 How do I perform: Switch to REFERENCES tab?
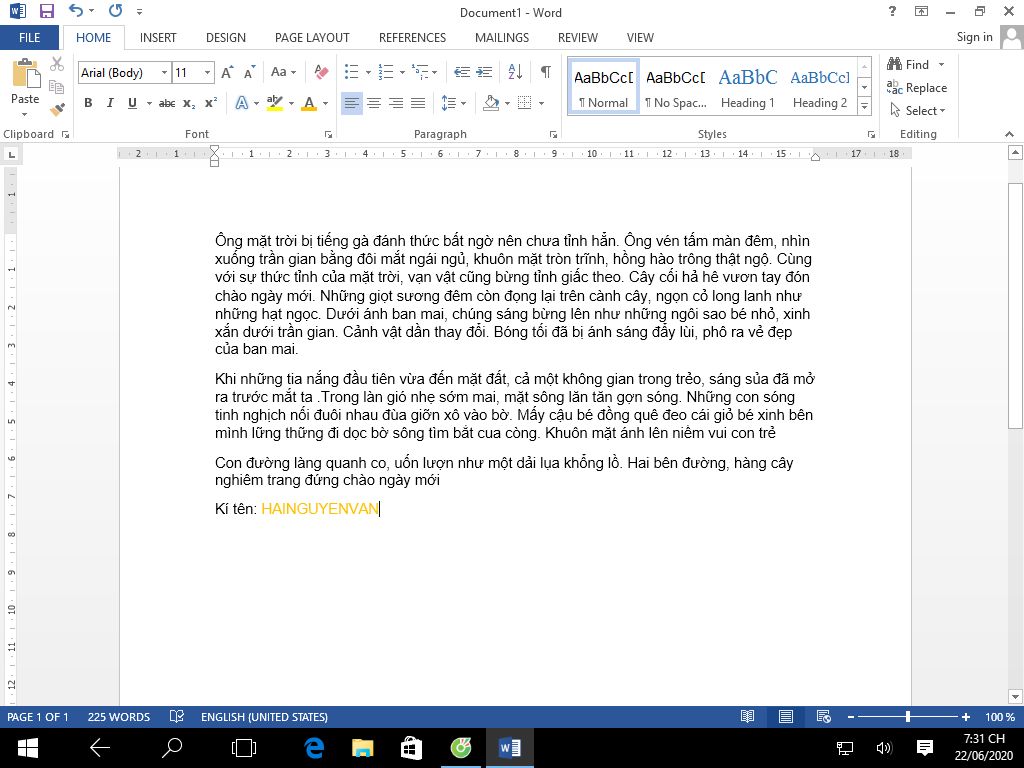(x=413, y=38)
